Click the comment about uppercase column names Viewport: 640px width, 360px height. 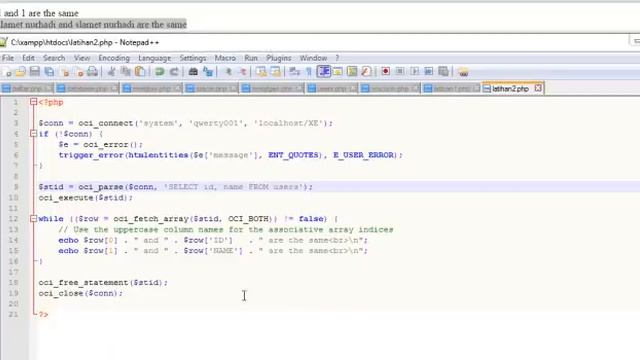(226, 229)
